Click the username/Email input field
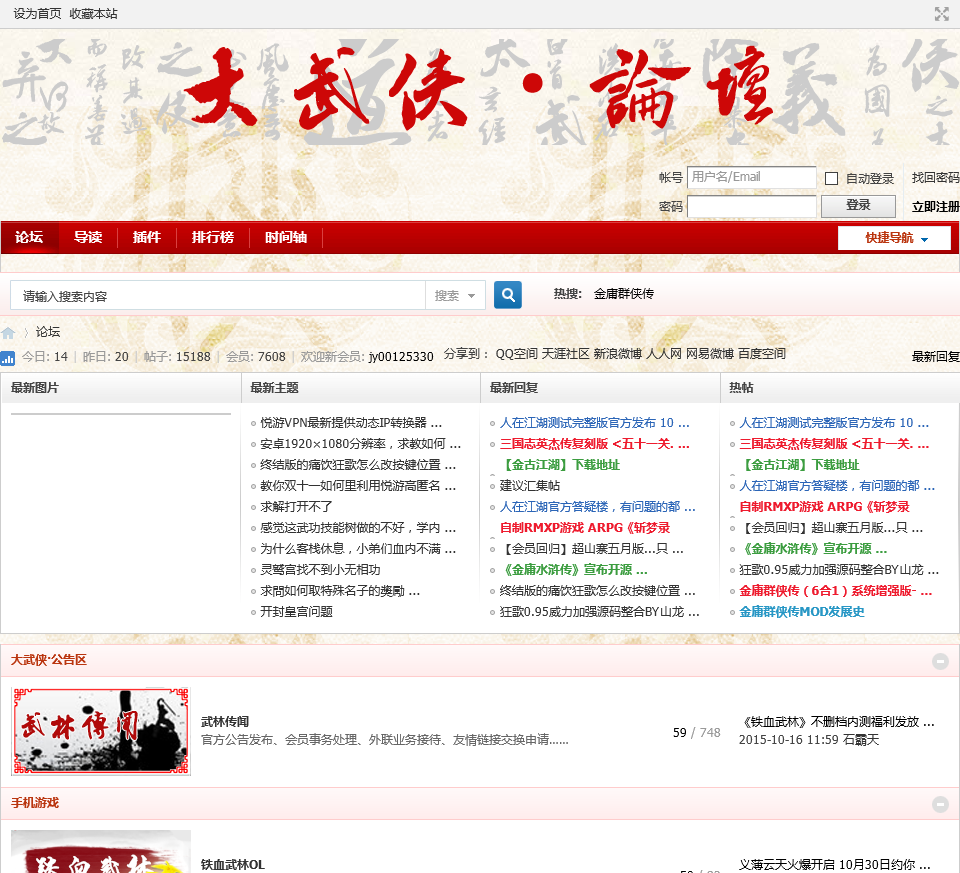Screen dimensions: 960x873 pos(751,178)
